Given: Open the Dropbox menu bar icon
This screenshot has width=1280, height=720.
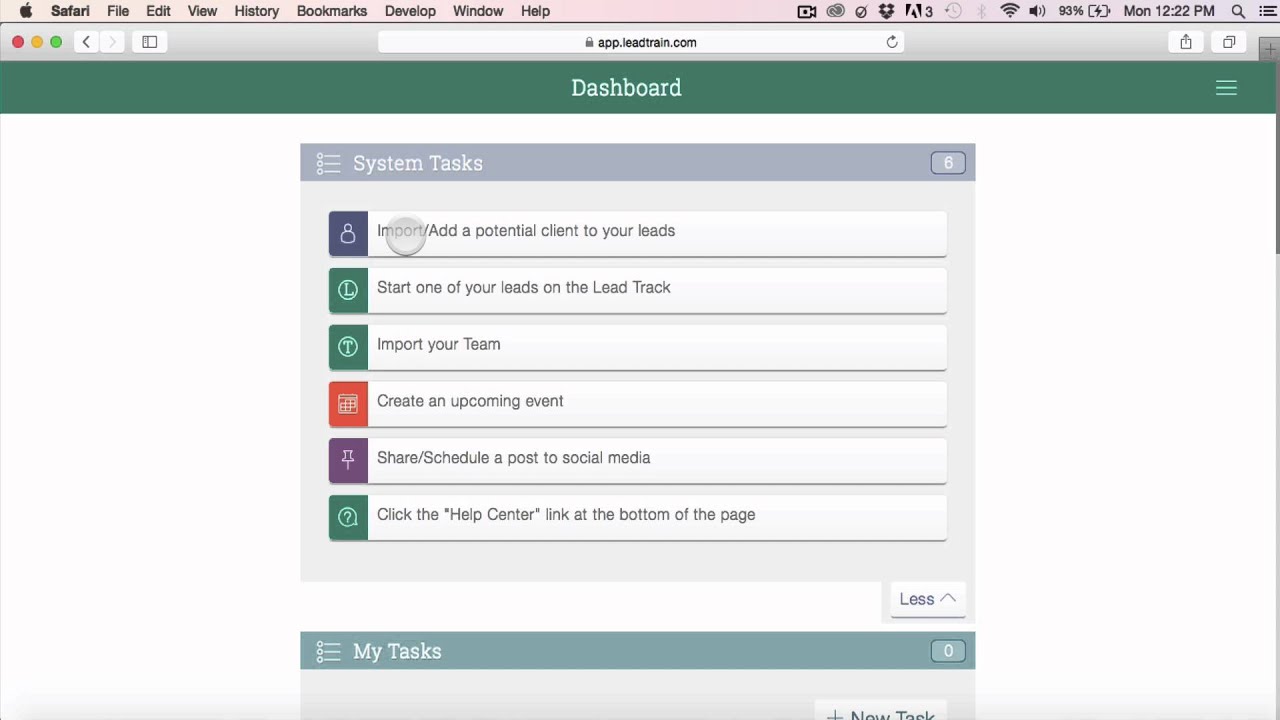Looking at the screenshot, I should point(886,11).
